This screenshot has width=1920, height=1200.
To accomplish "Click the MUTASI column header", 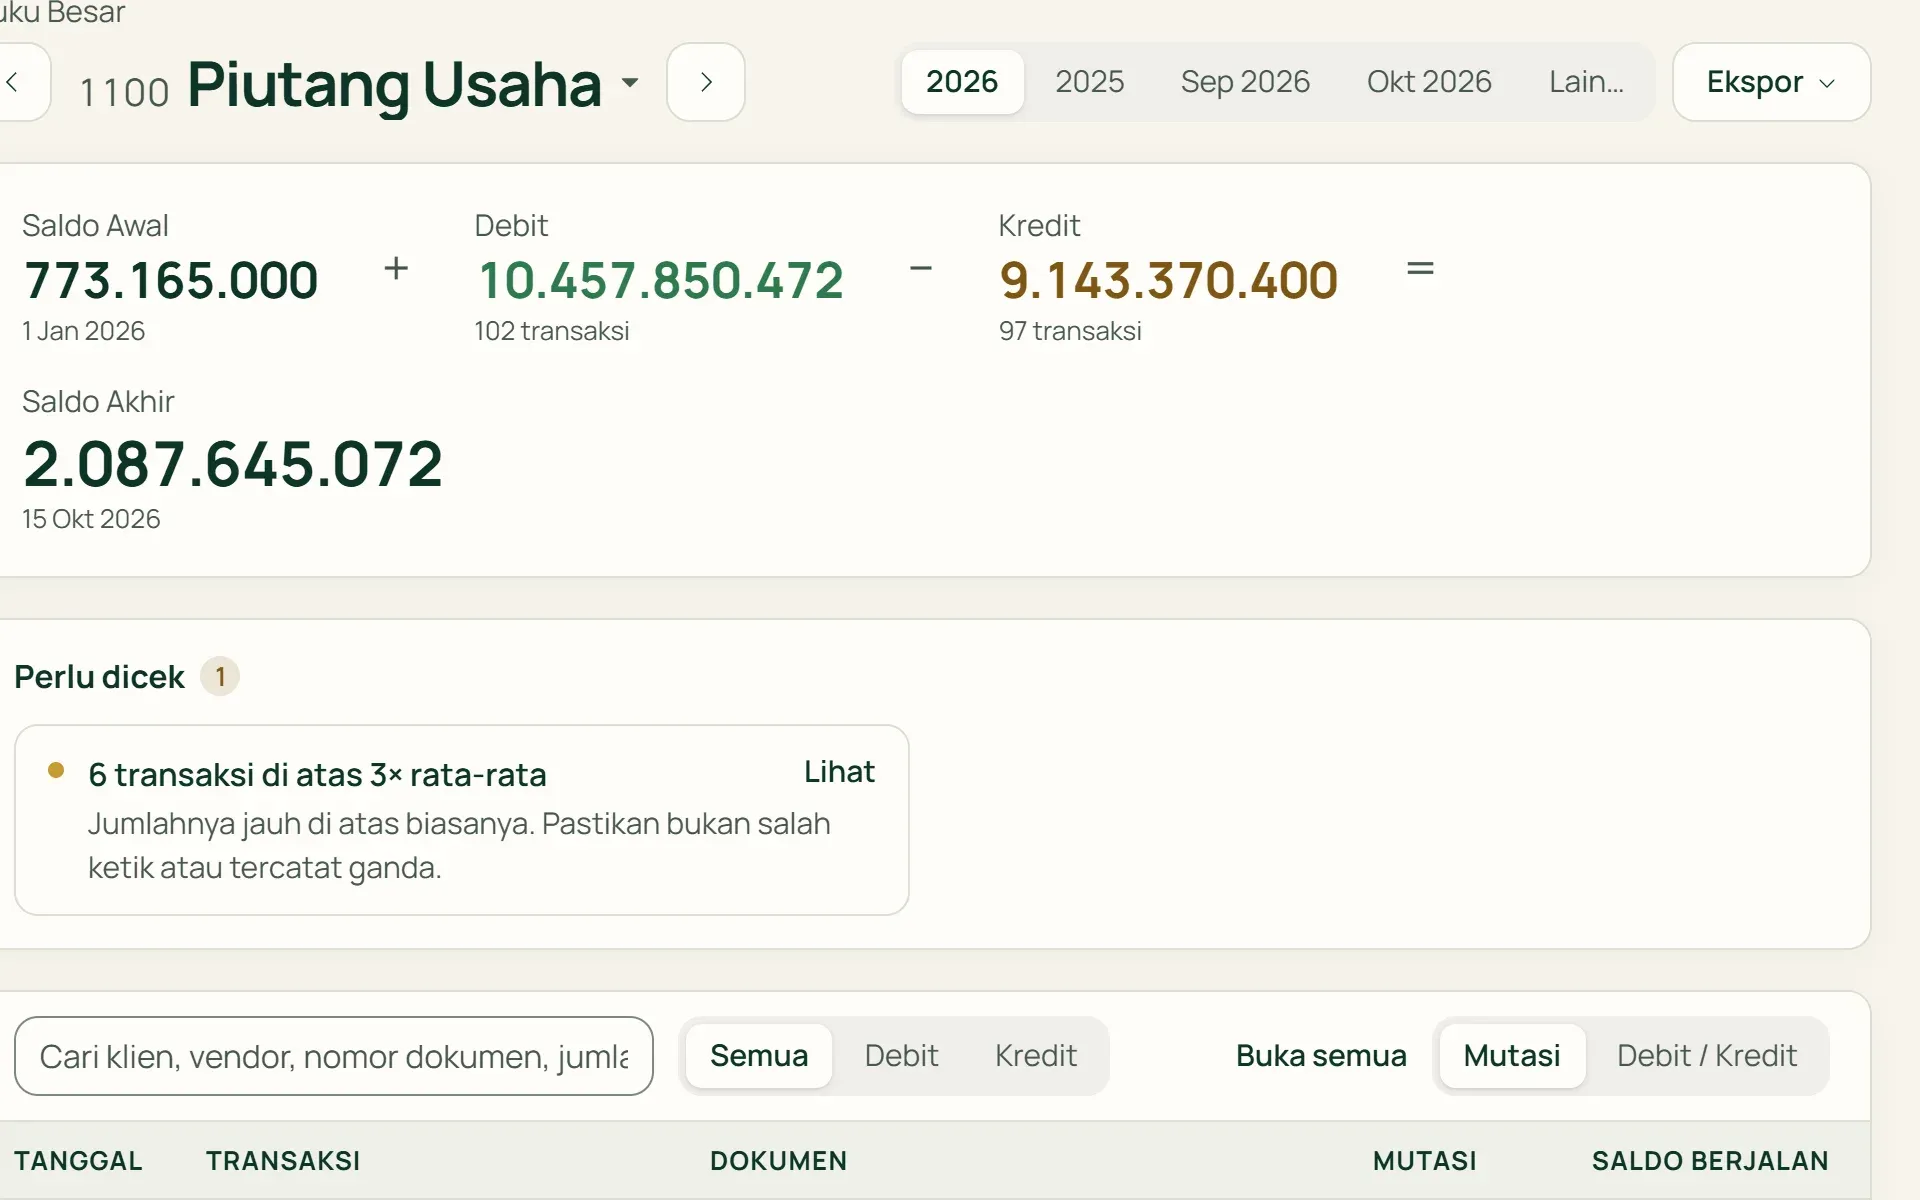I will point(1424,1161).
